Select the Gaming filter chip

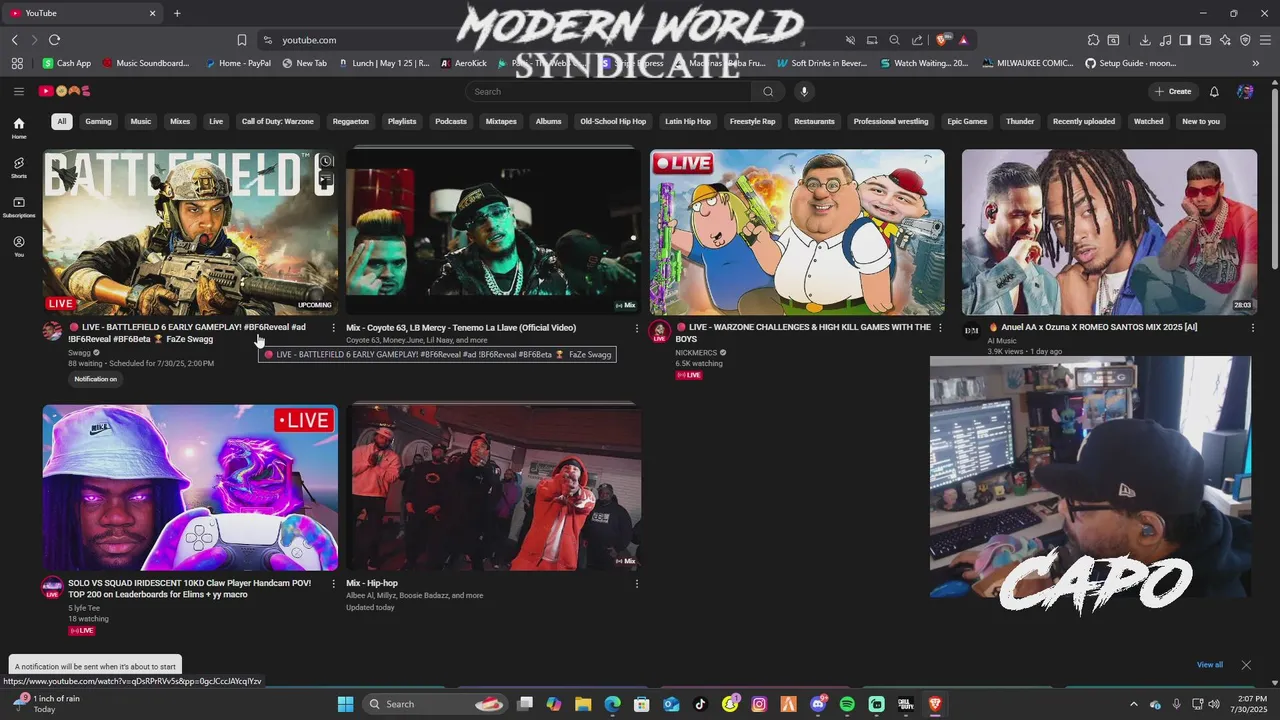tap(98, 121)
